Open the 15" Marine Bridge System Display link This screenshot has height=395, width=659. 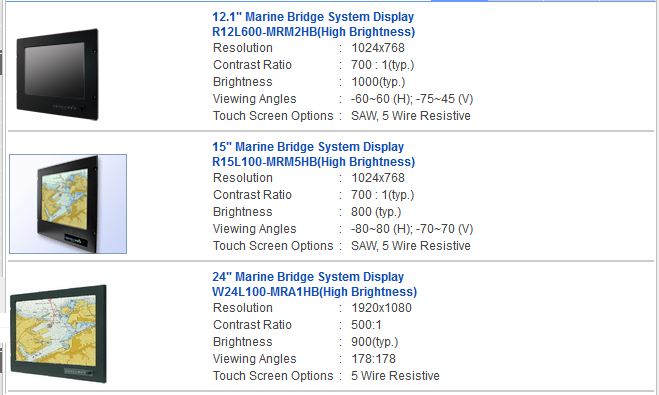308,147
